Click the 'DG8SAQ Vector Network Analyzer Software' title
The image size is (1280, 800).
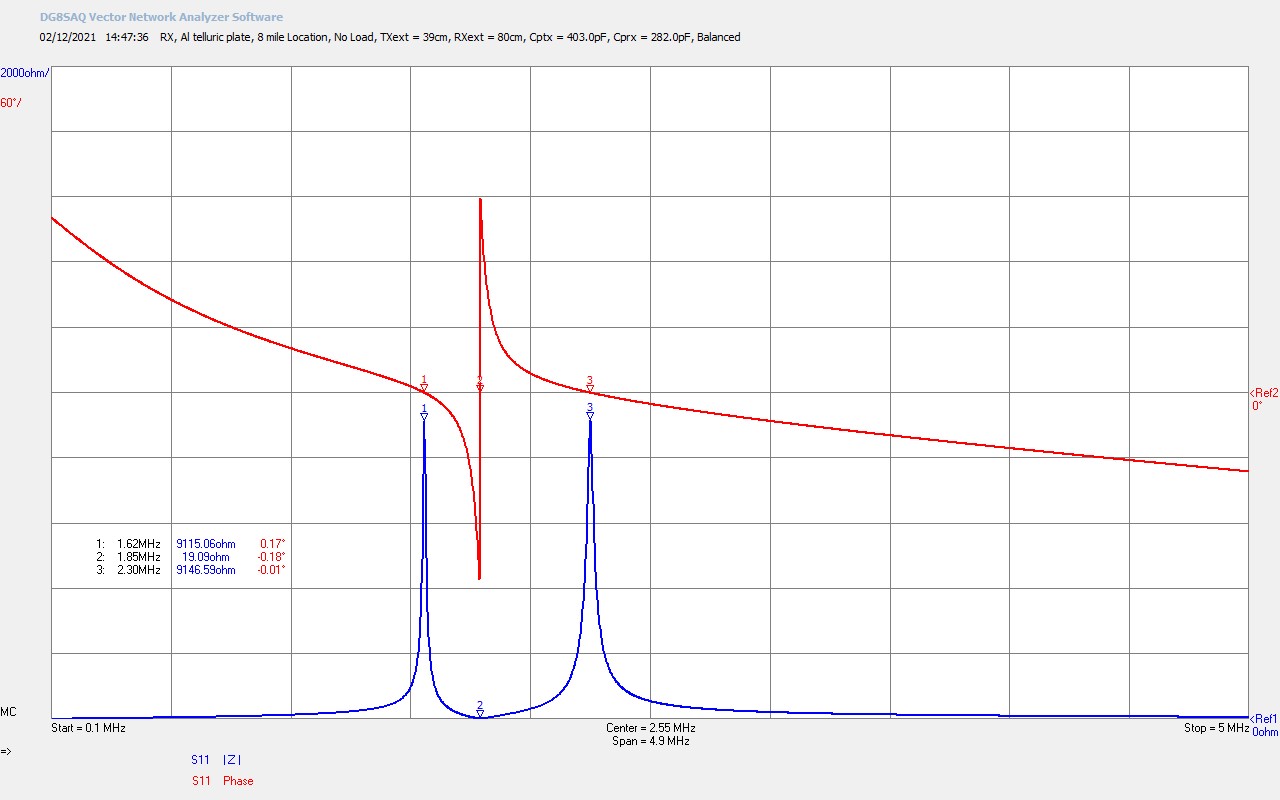click(161, 17)
